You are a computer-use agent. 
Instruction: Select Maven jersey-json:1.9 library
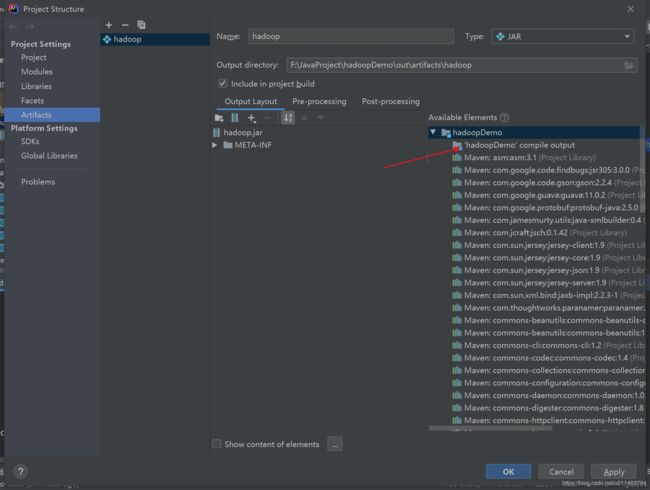coord(548,270)
